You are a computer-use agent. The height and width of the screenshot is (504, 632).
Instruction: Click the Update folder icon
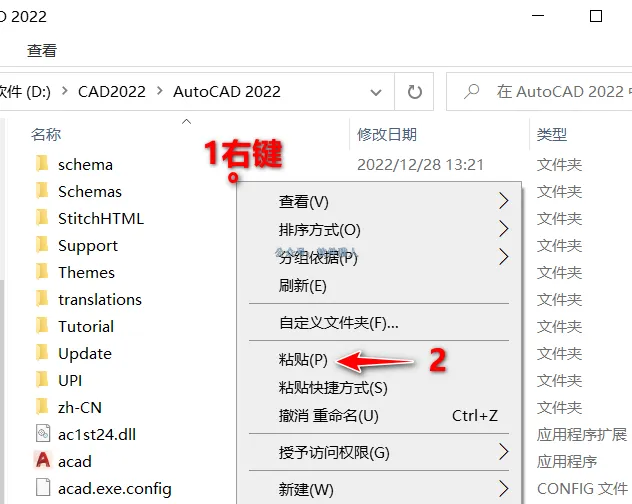(x=42, y=353)
